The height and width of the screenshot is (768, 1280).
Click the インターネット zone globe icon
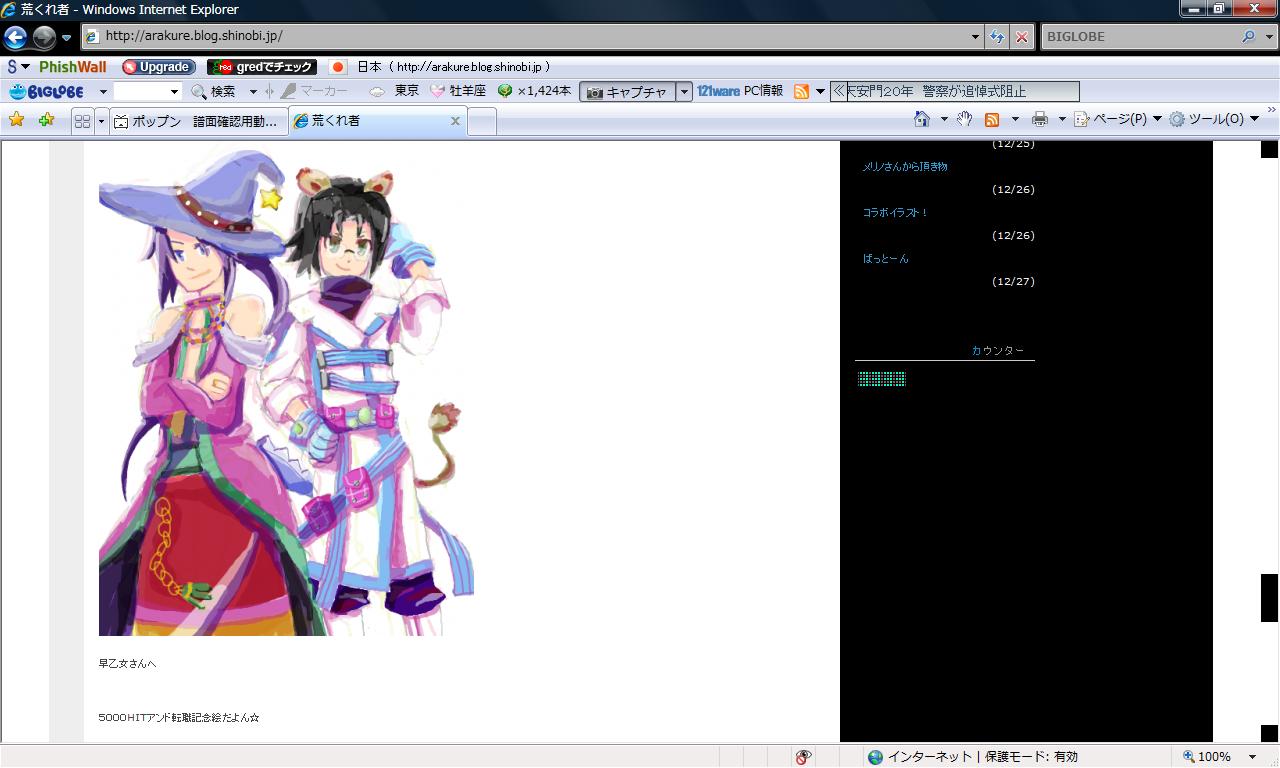click(x=876, y=757)
